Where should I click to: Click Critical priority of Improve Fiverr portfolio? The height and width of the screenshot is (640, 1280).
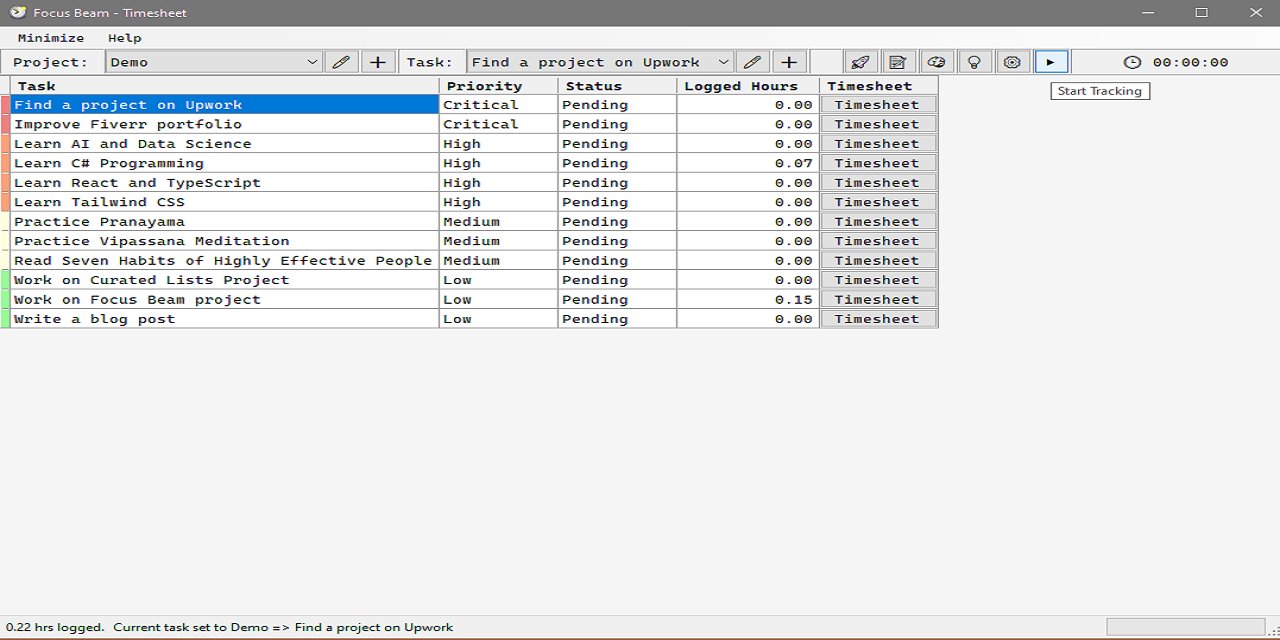(x=498, y=124)
